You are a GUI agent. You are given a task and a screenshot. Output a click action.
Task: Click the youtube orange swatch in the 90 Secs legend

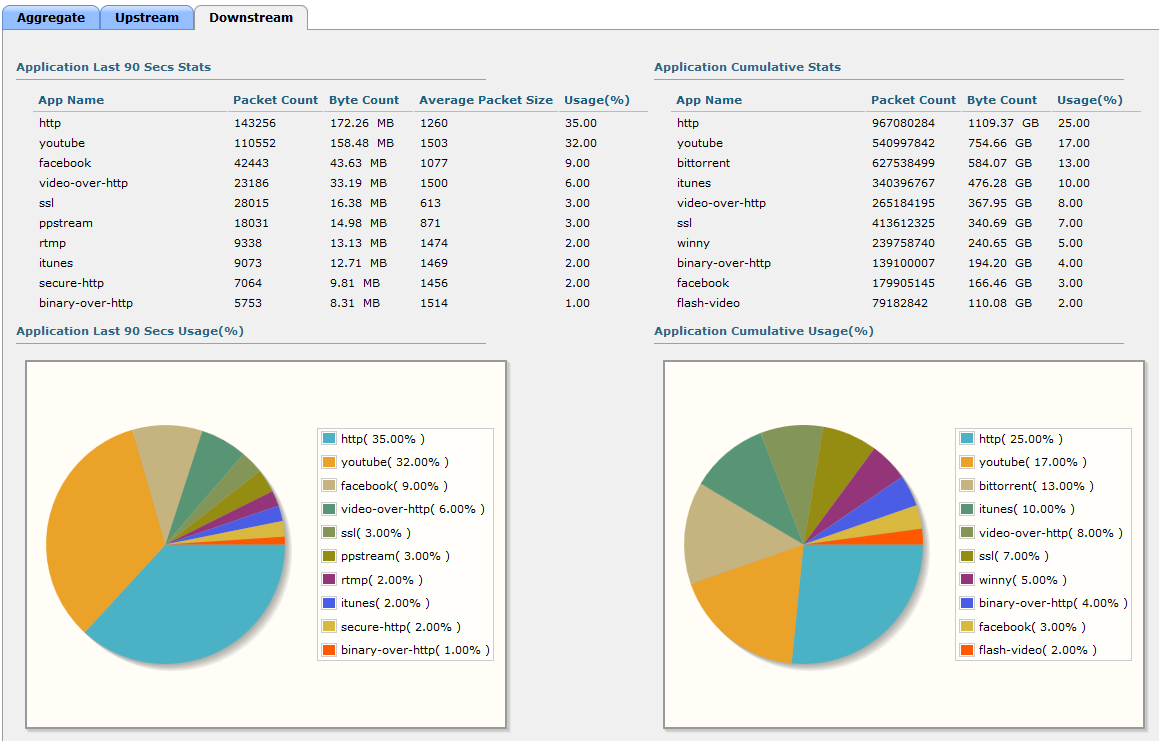328,462
